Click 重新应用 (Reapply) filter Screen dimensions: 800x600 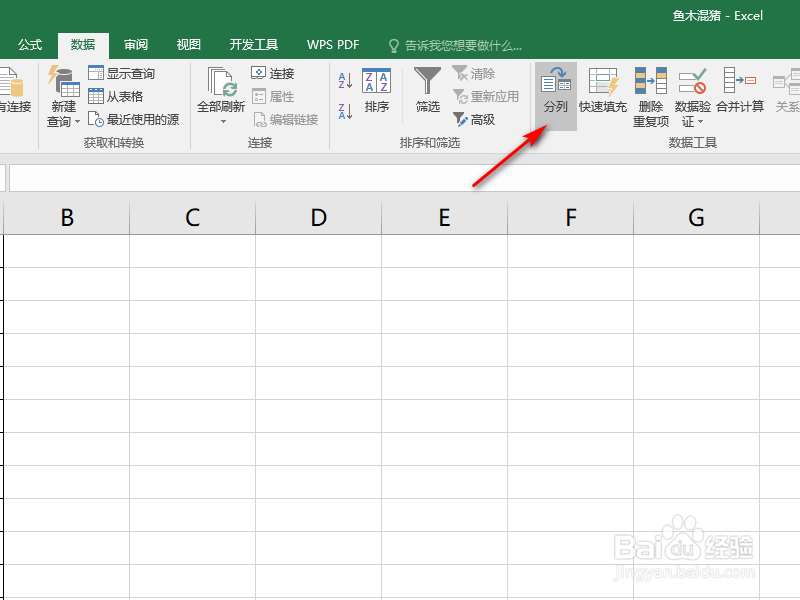(x=486, y=96)
